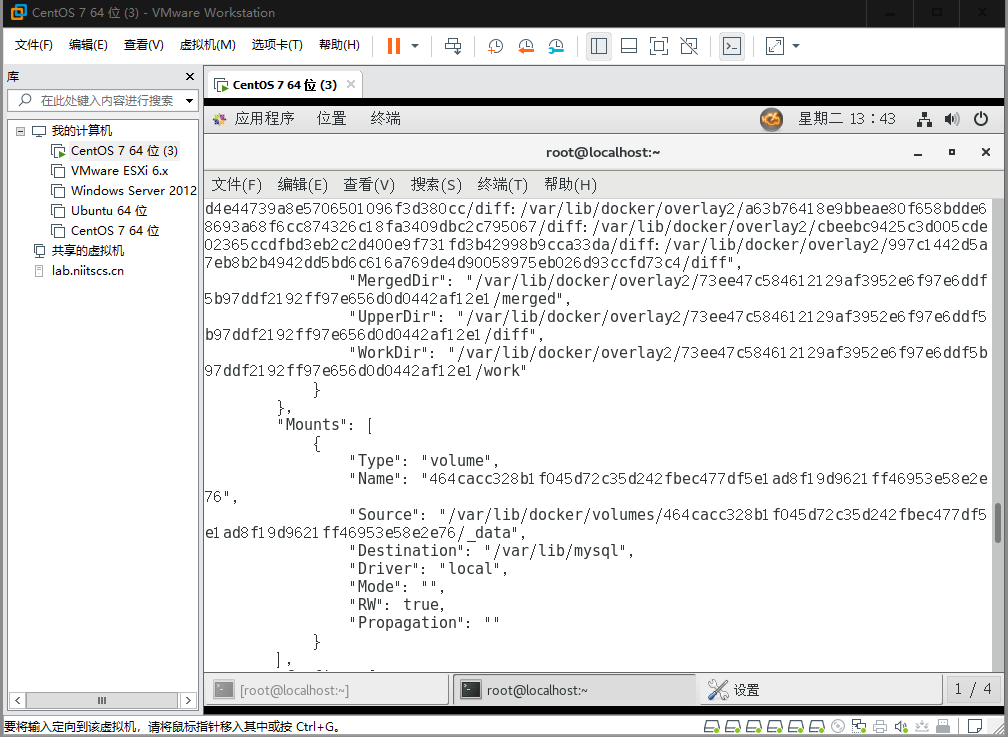1008x737 pixels.
Task: Select Ubuntu 64 位 virtual machine
Action: pyautogui.click(x=109, y=211)
